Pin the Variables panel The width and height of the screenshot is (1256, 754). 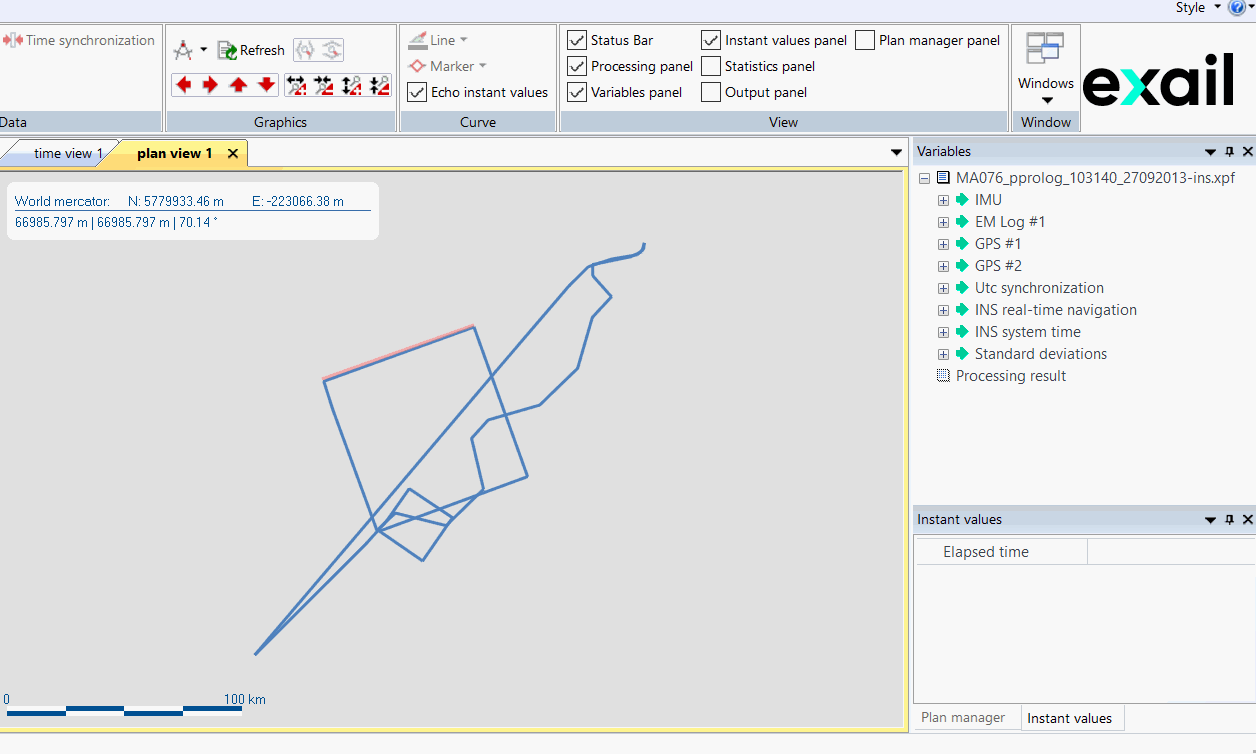point(1229,152)
